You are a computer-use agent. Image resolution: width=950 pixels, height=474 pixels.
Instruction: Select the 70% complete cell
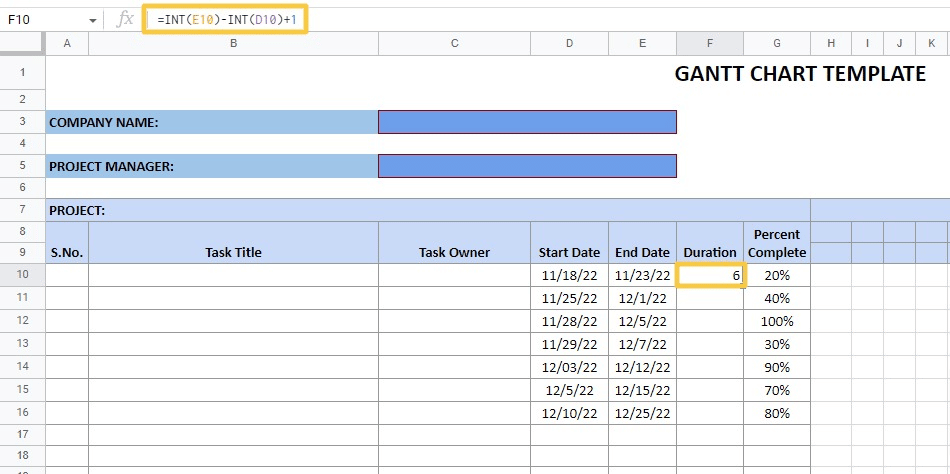(x=777, y=390)
